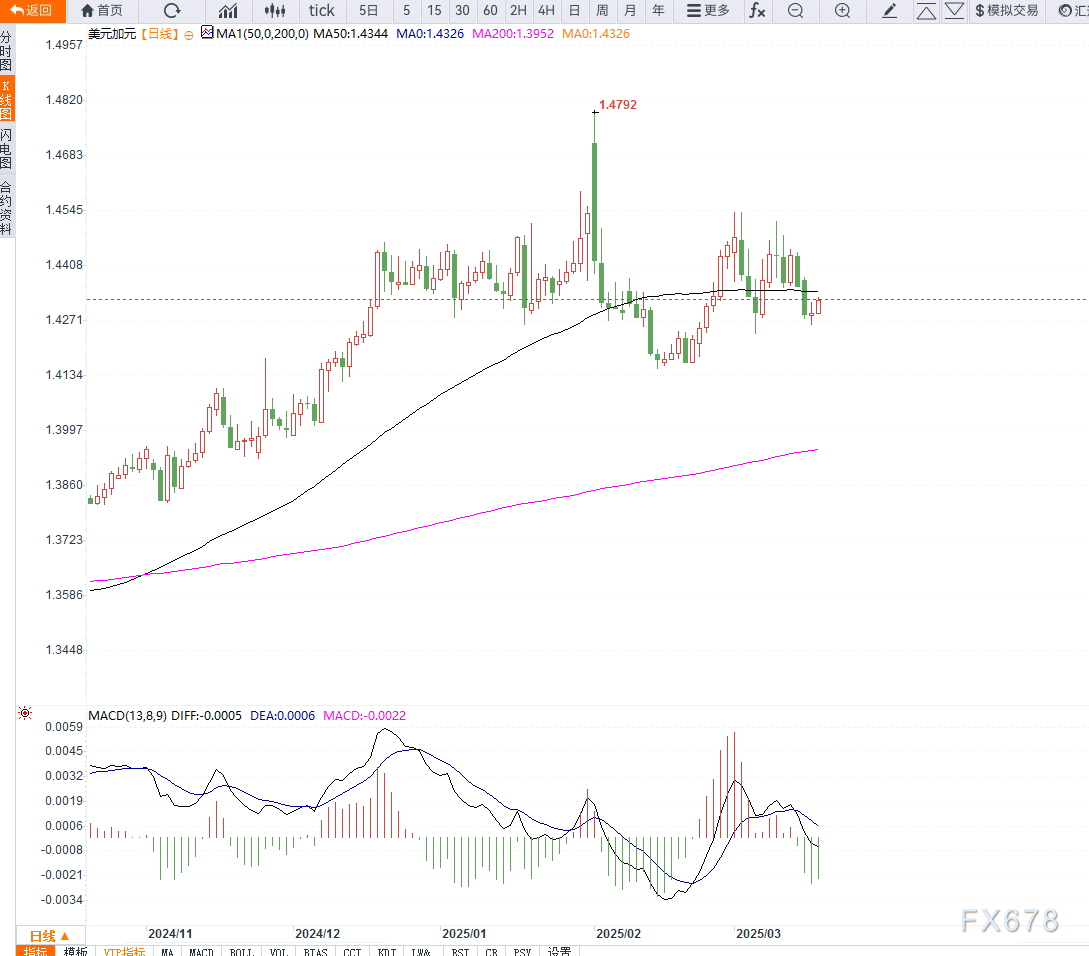Click the 2025/02 date label on timeline
The image size is (1089, 956).
[618, 934]
